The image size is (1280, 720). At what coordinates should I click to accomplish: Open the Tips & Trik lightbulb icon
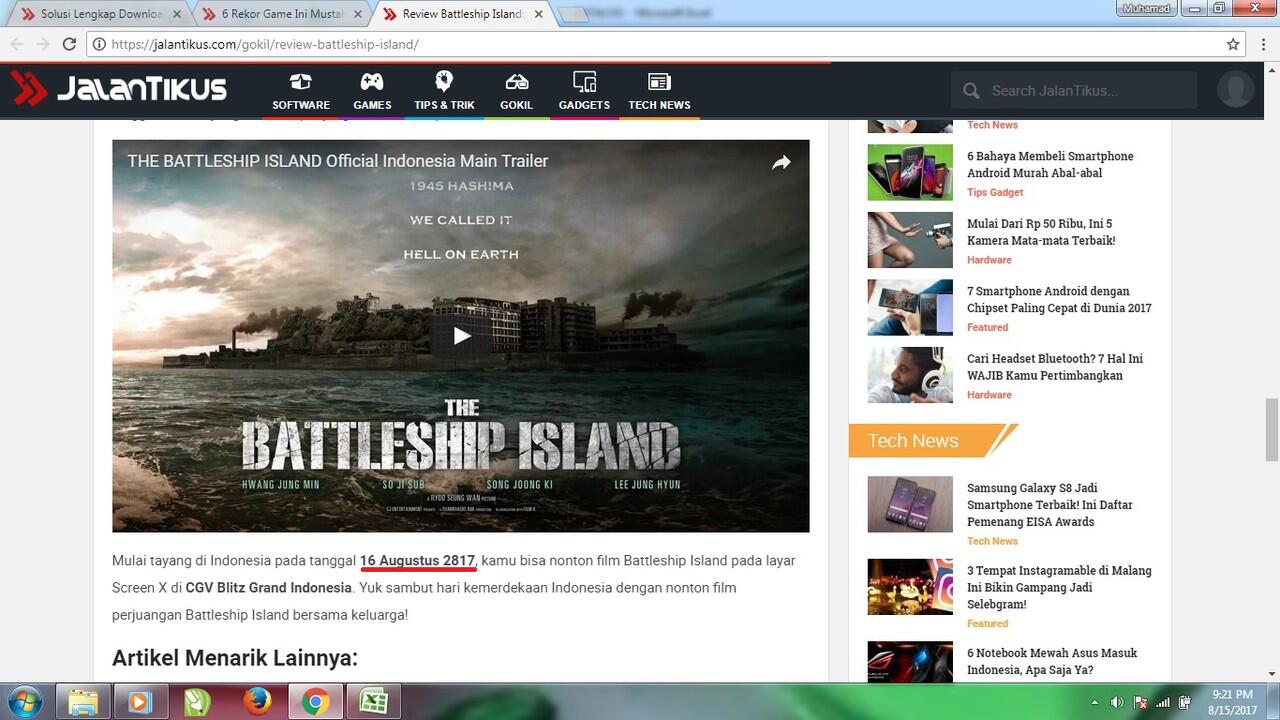point(444,82)
